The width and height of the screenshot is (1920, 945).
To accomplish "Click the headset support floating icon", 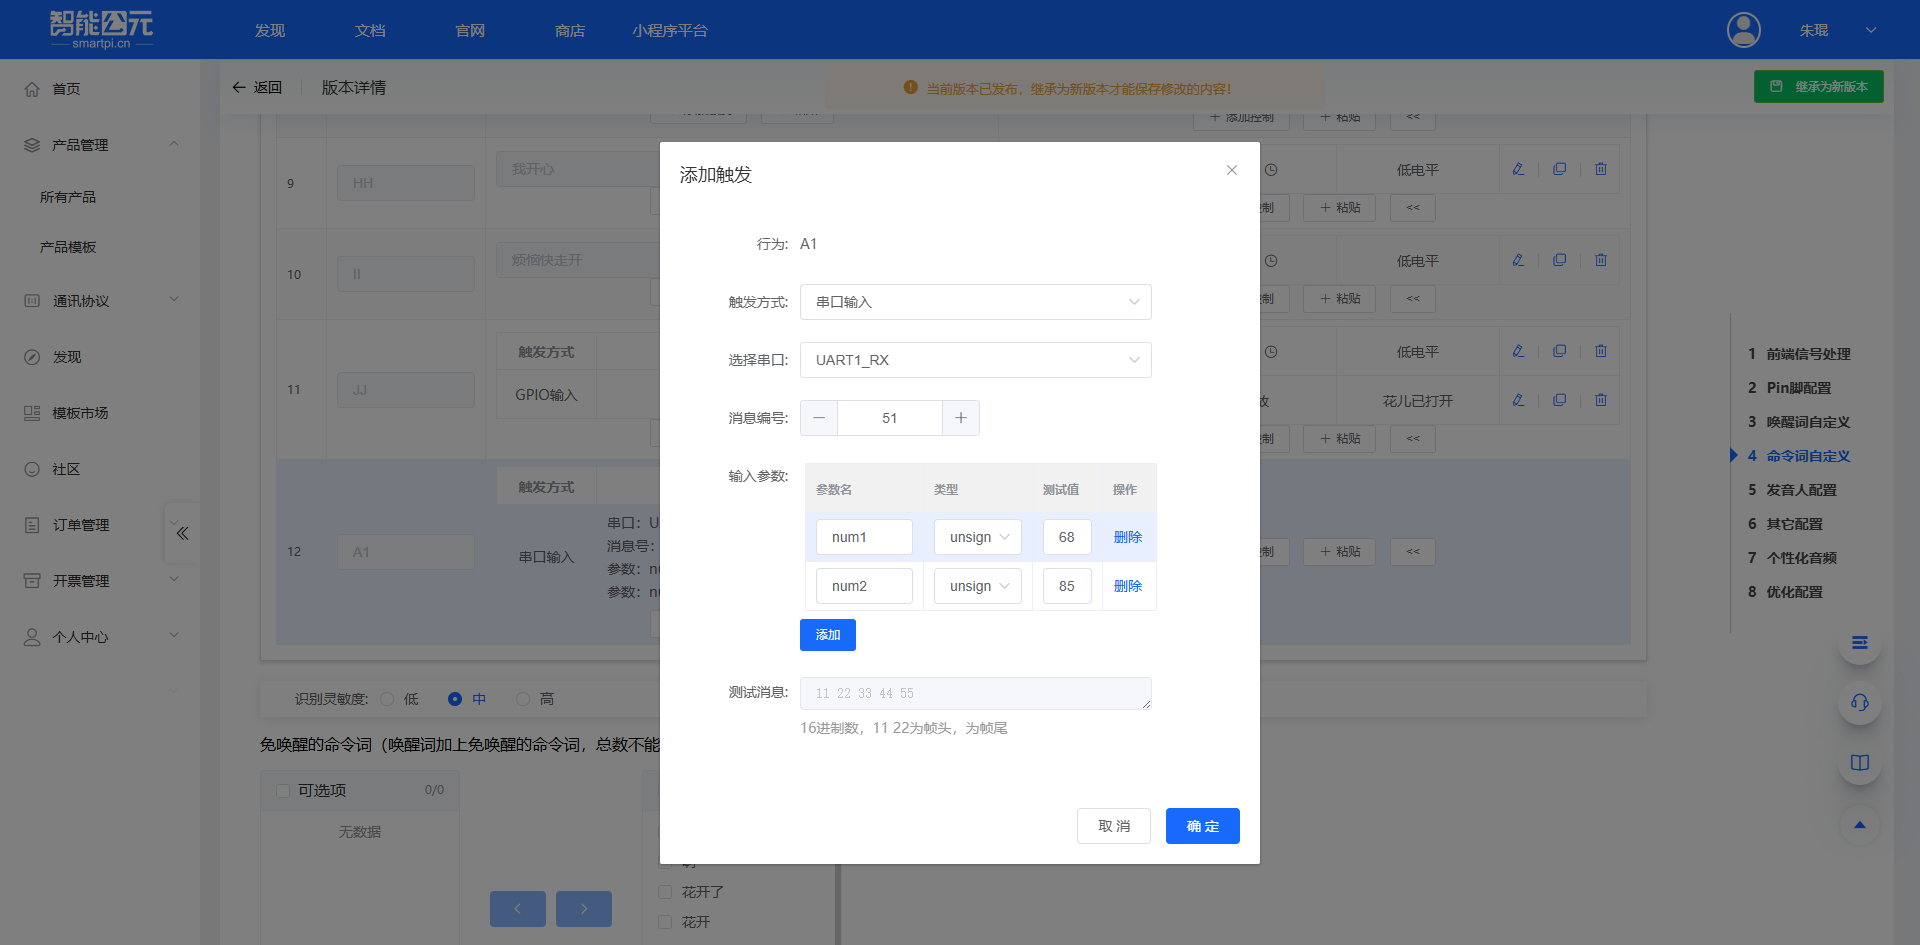I will pyautogui.click(x=1859, y=702).
